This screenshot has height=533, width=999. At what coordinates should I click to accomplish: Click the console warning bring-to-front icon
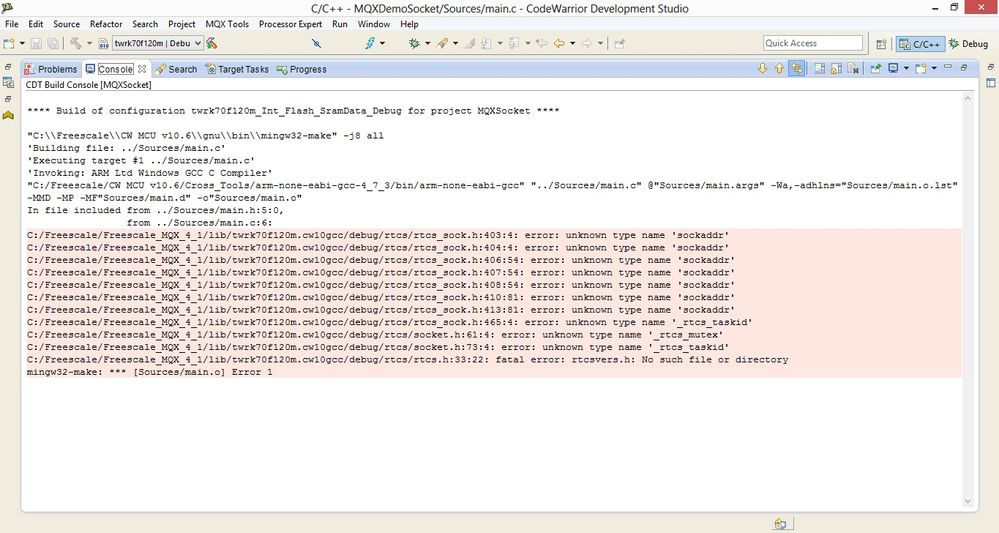tap(836, 68)
